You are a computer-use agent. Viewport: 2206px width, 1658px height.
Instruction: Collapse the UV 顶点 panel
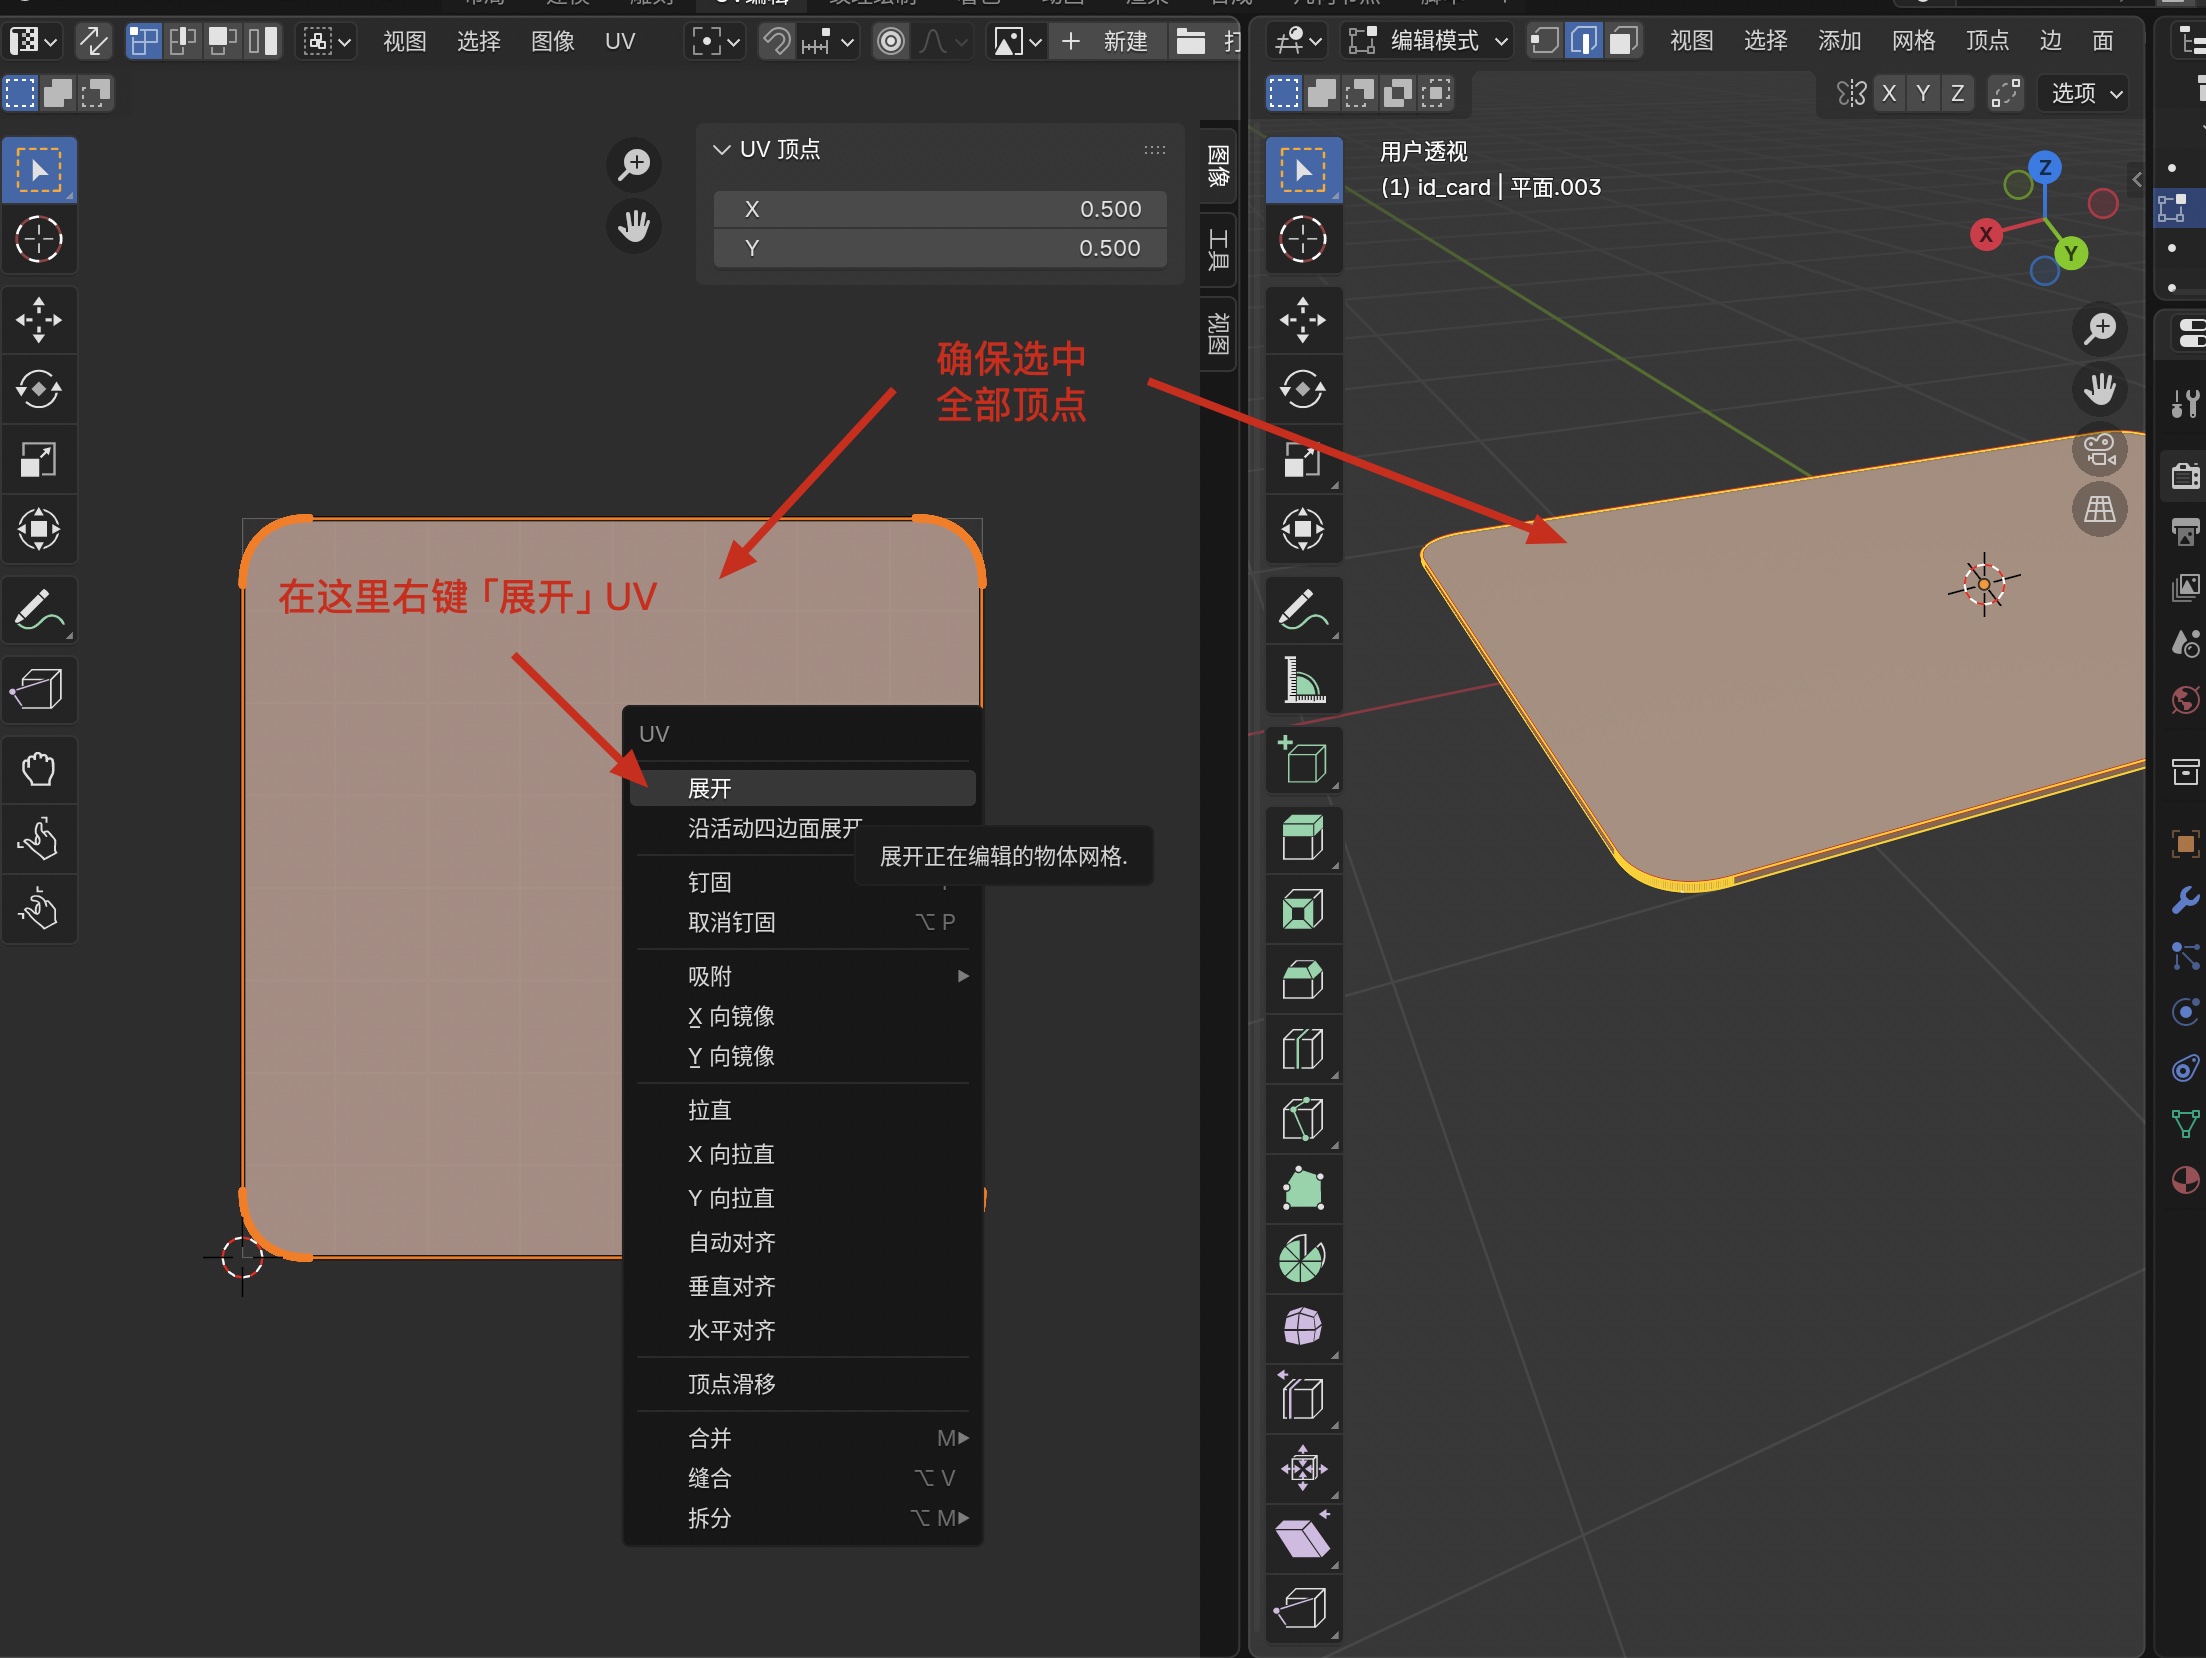[721, 149]
